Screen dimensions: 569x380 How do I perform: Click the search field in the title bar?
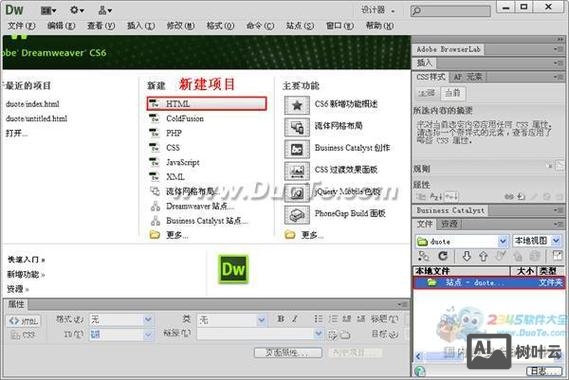450,11
